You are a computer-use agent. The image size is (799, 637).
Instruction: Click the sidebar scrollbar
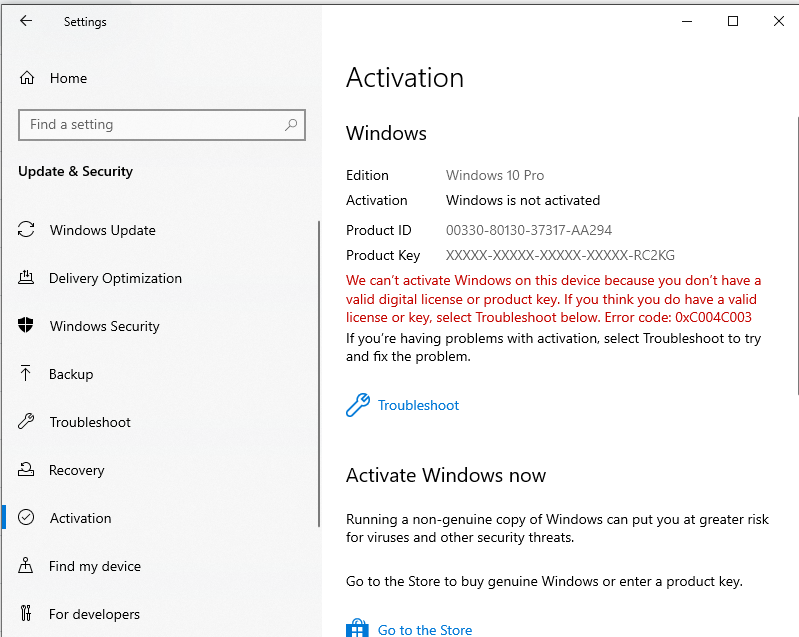(319, 374)
